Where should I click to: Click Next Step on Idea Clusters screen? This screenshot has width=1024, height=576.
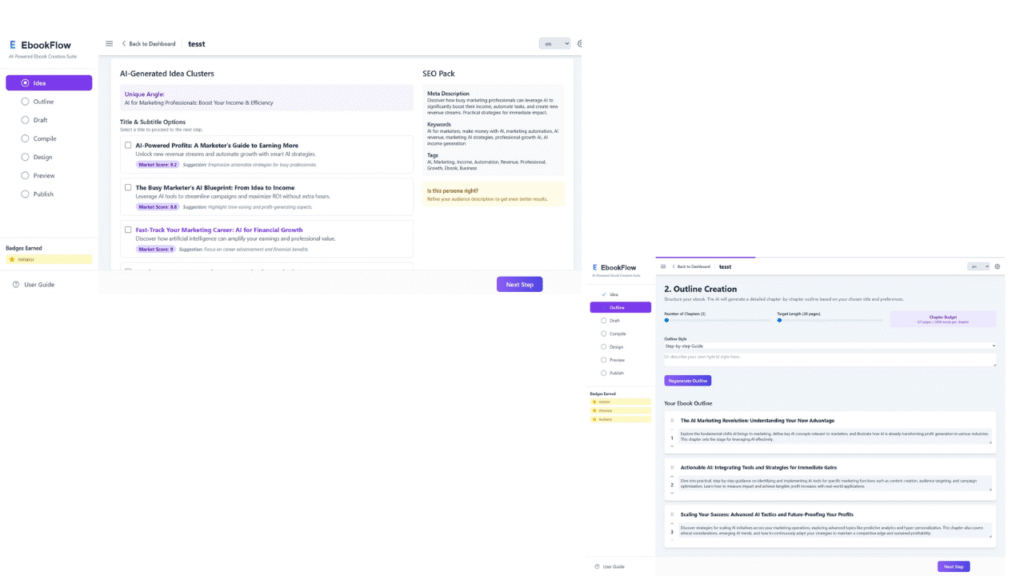coord(519,284)
